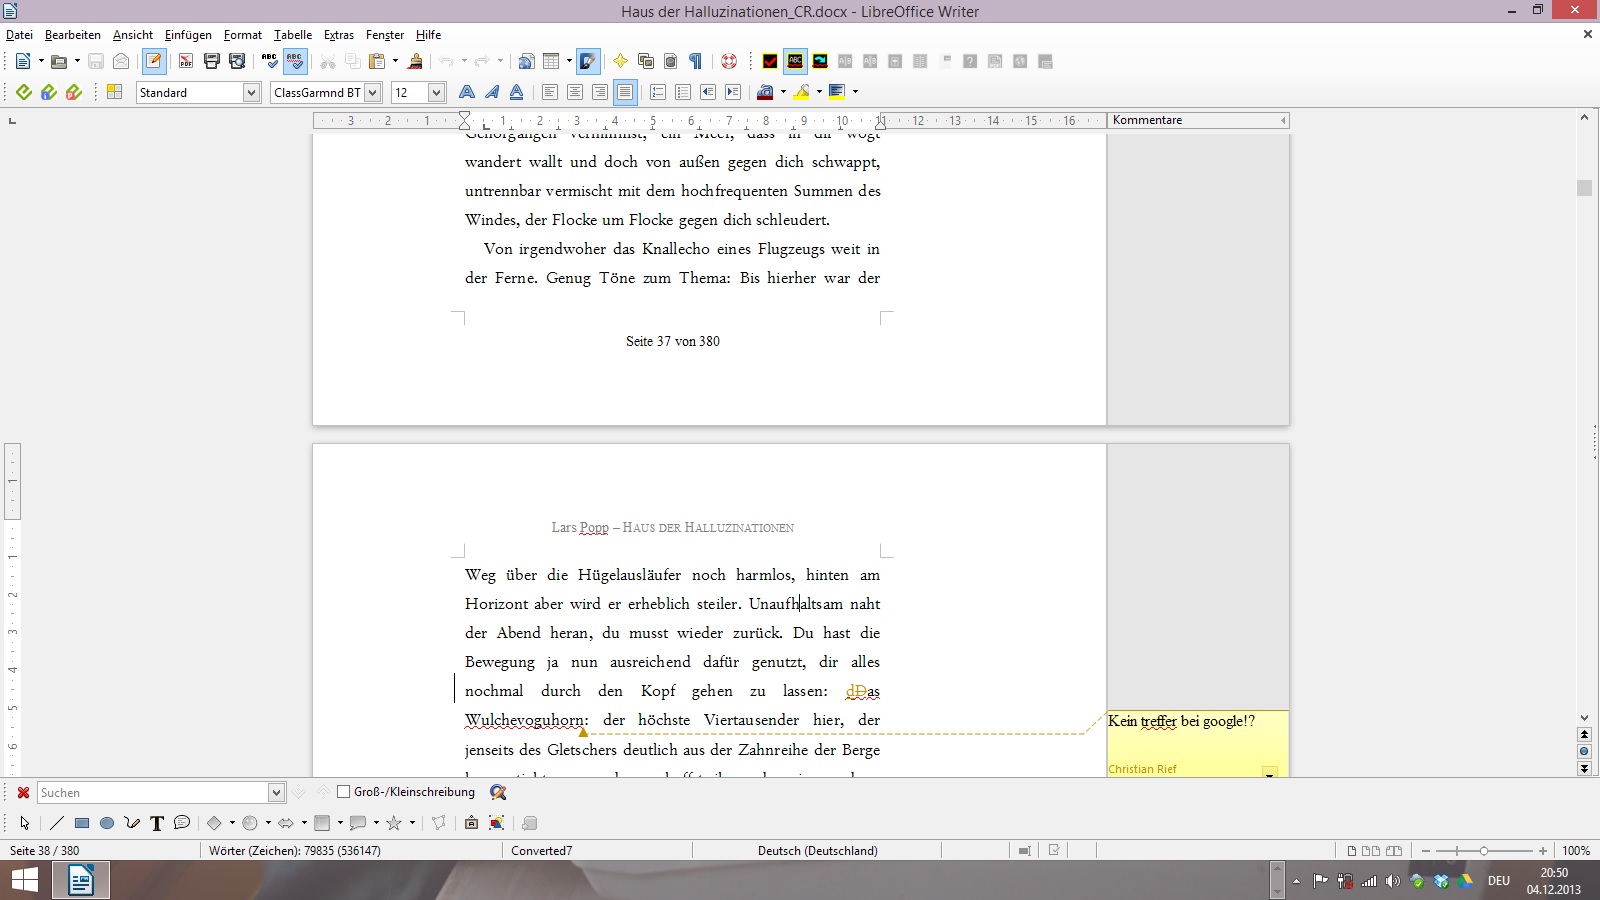Click the Hyperlink icon in toolbar
The image size is (1600, 900).
pos(526,61)
